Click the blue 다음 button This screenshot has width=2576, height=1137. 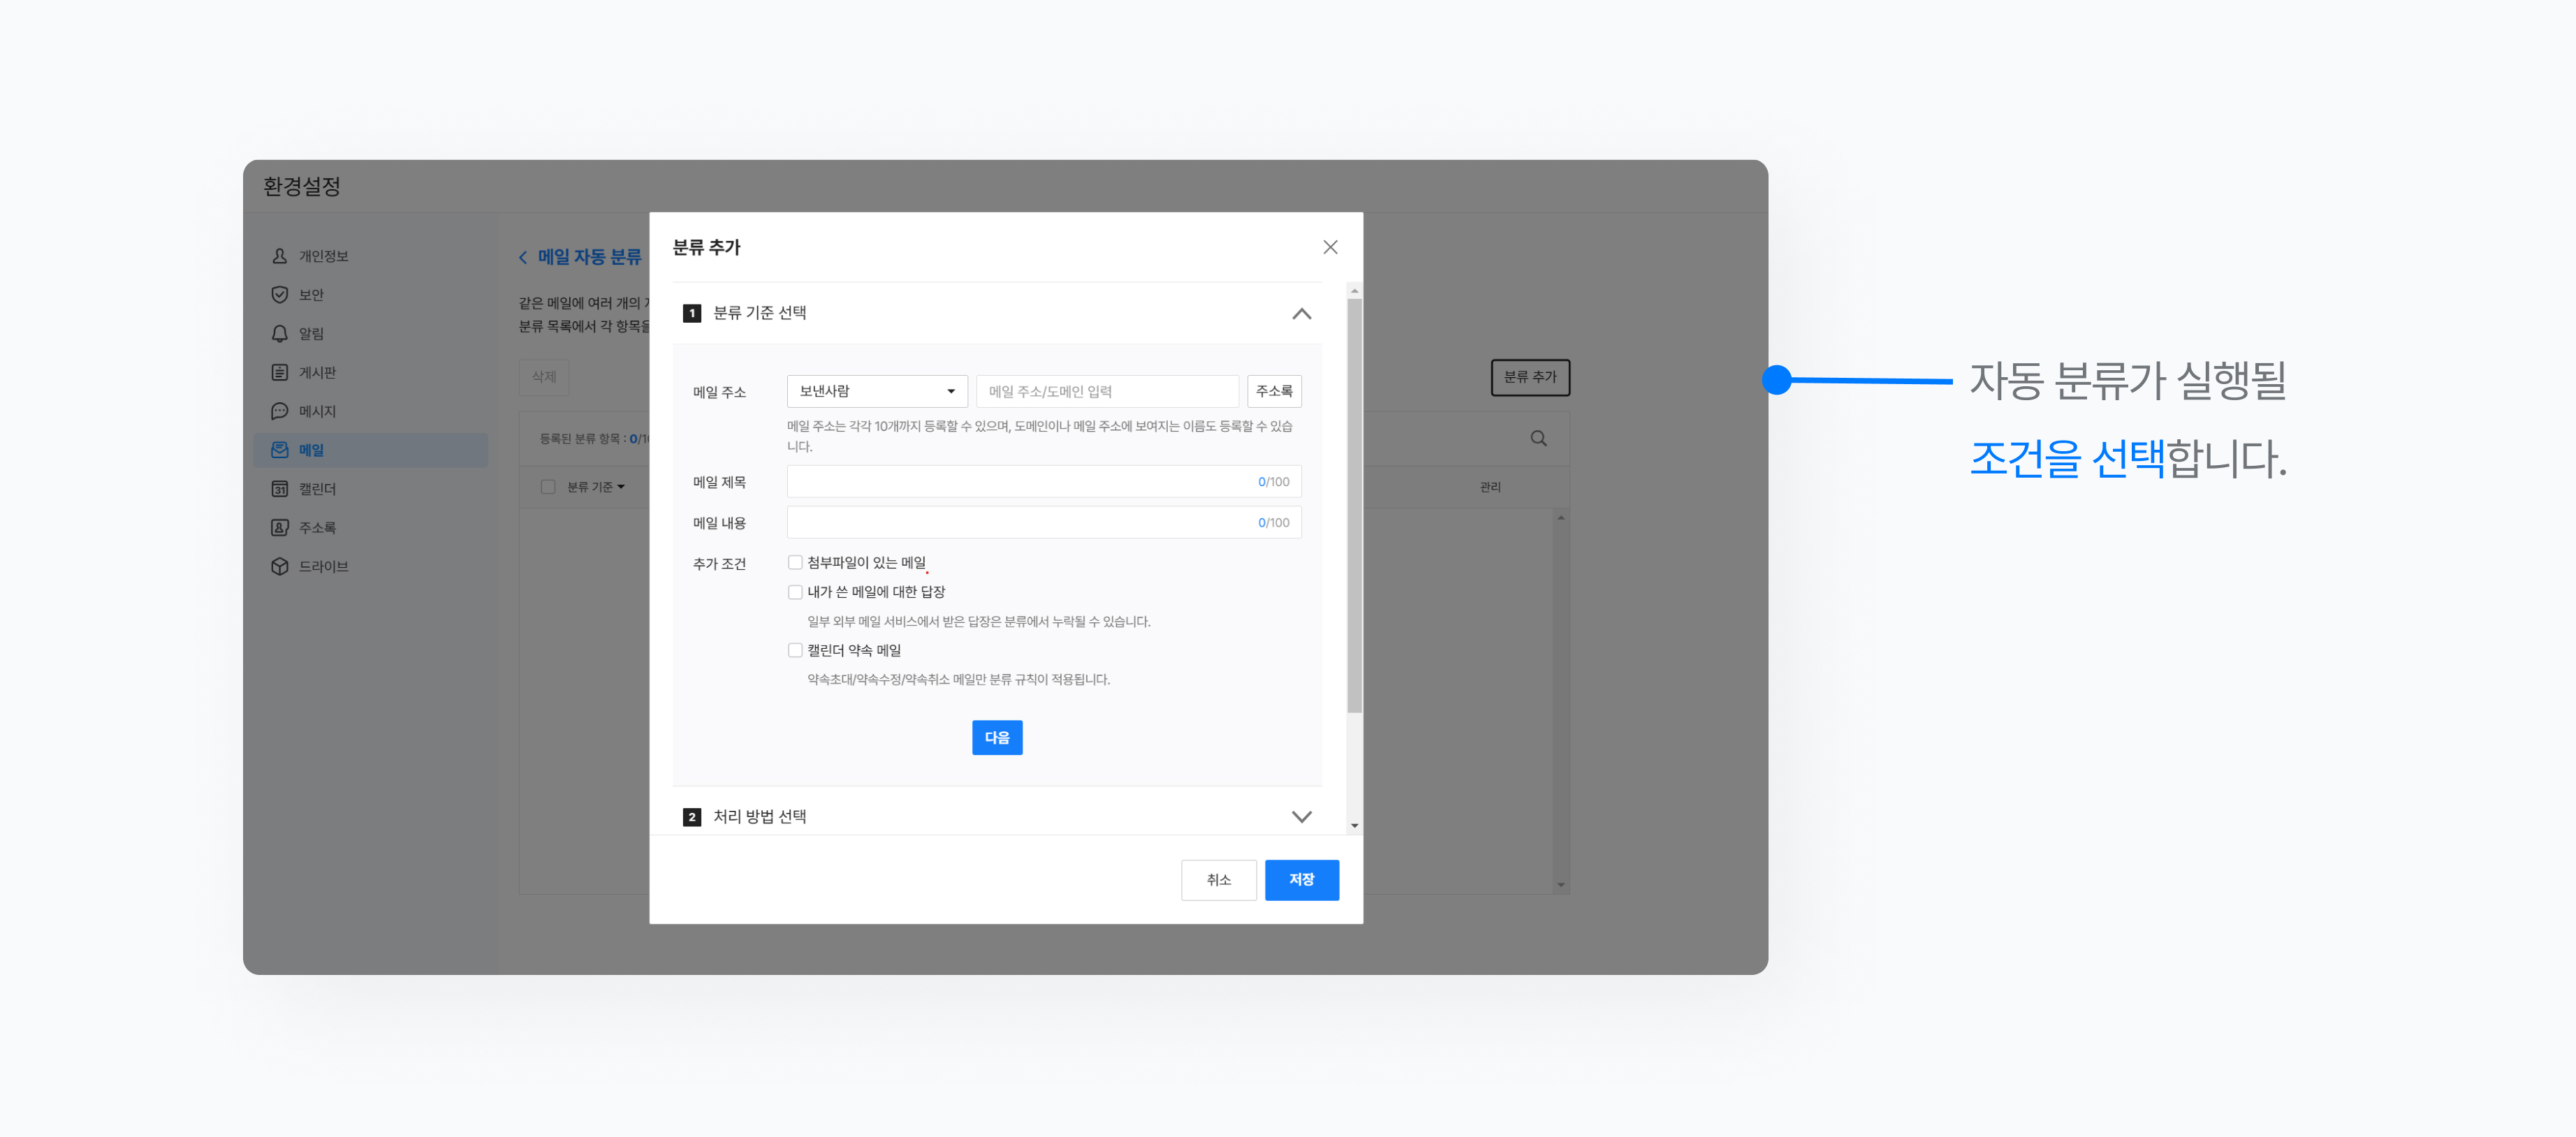click(x=996, y=737)
